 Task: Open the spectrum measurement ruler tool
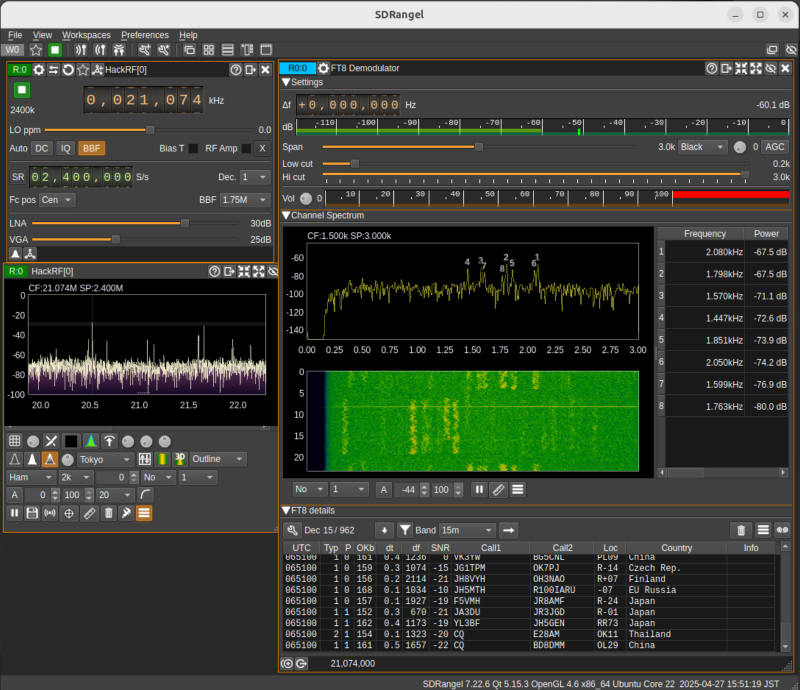coord(89,513)
